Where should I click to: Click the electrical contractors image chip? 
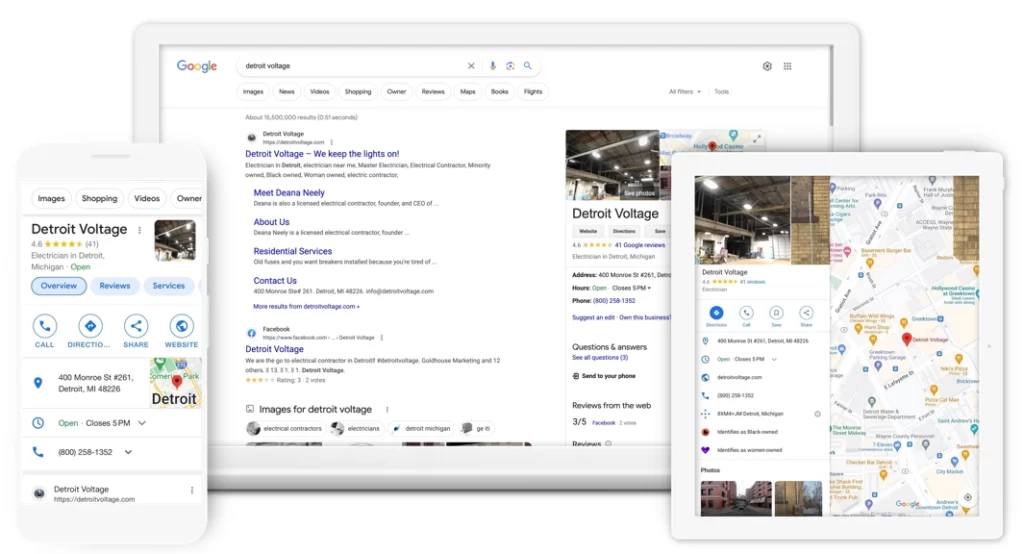285,429
